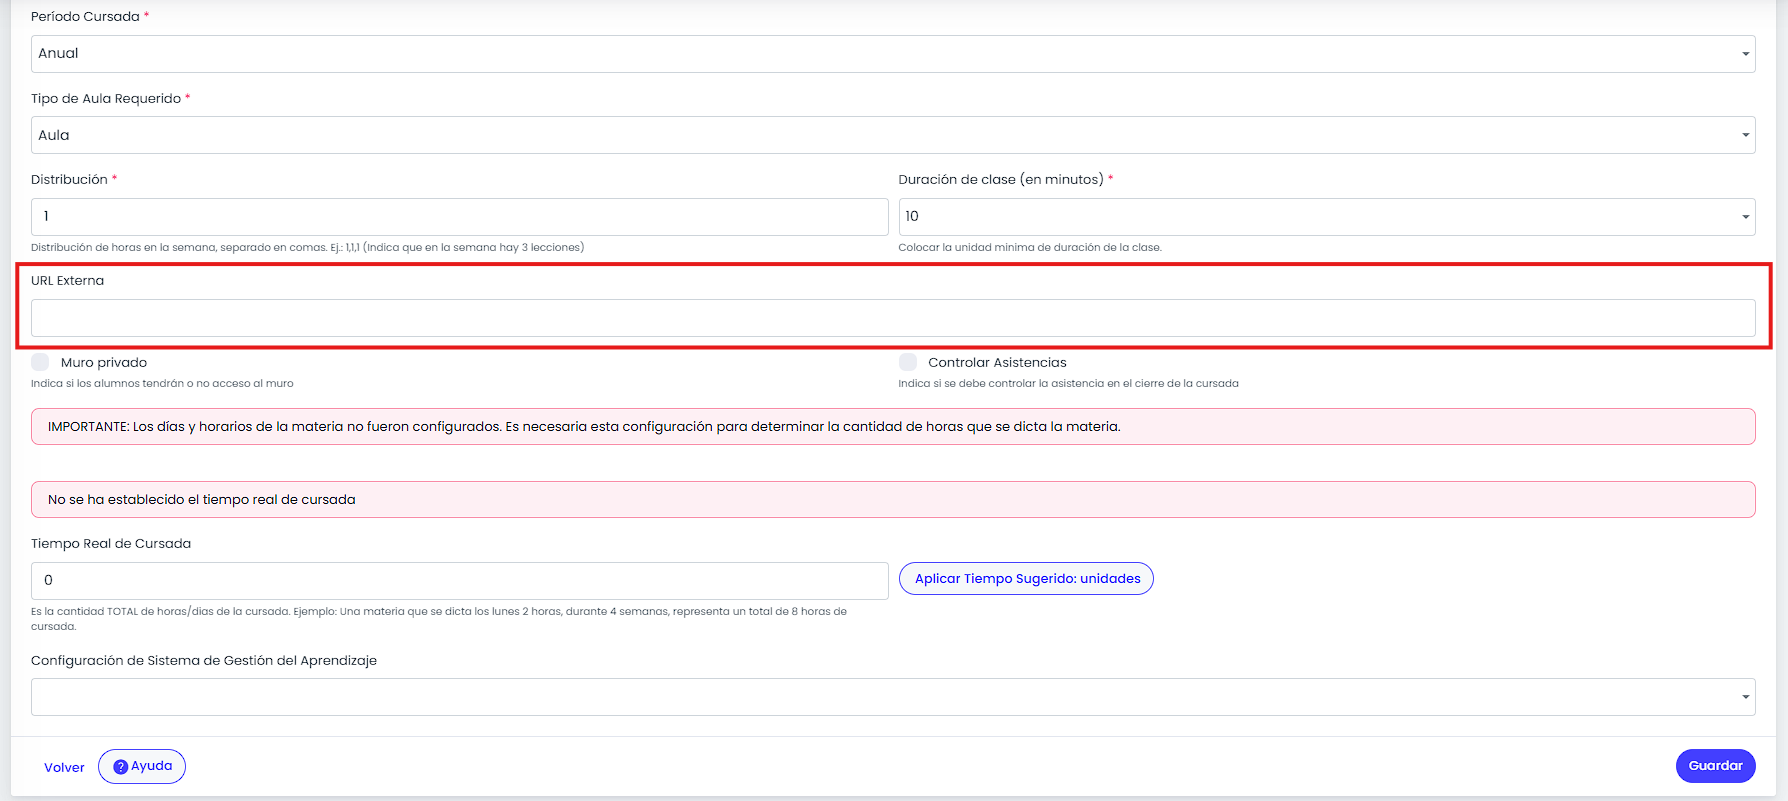Click the 'Colocar la unidad minima' hint text
The image size is (1788, 801).
click(1030, 247)
